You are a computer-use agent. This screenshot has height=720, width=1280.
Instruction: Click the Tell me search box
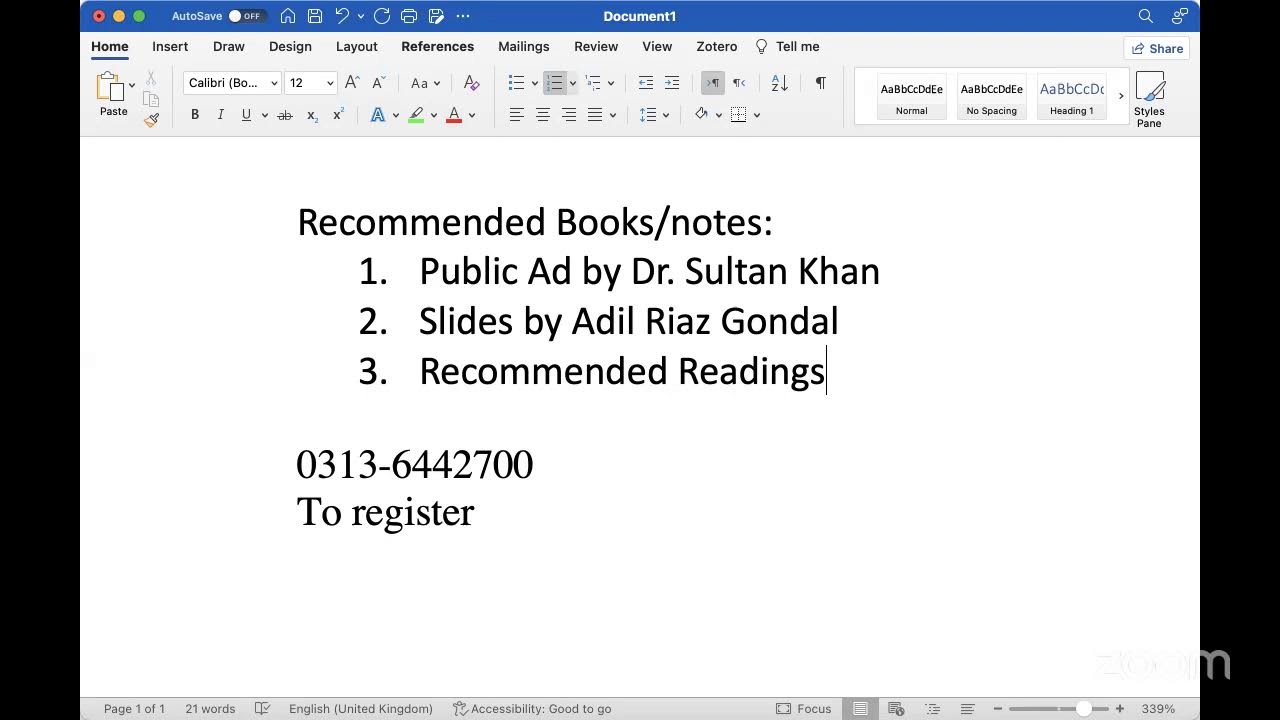(788, 46)
